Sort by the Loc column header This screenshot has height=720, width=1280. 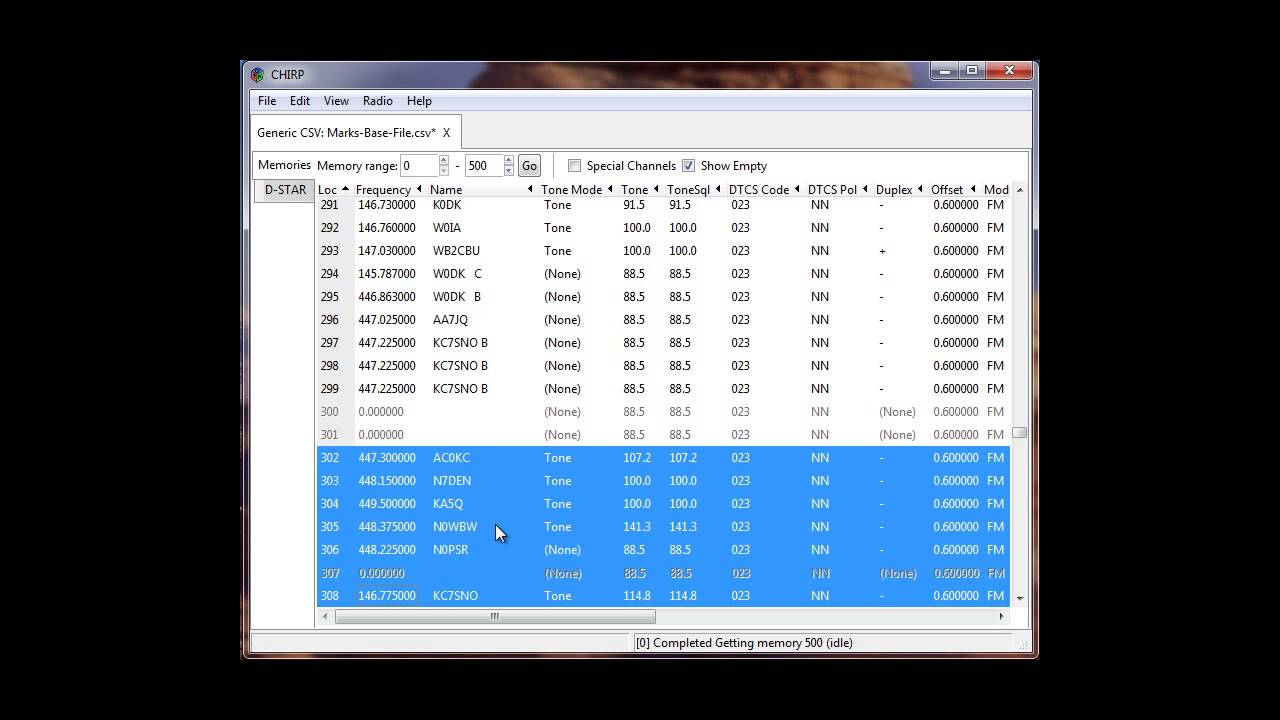pyautogui.click(x=333, y=190)
